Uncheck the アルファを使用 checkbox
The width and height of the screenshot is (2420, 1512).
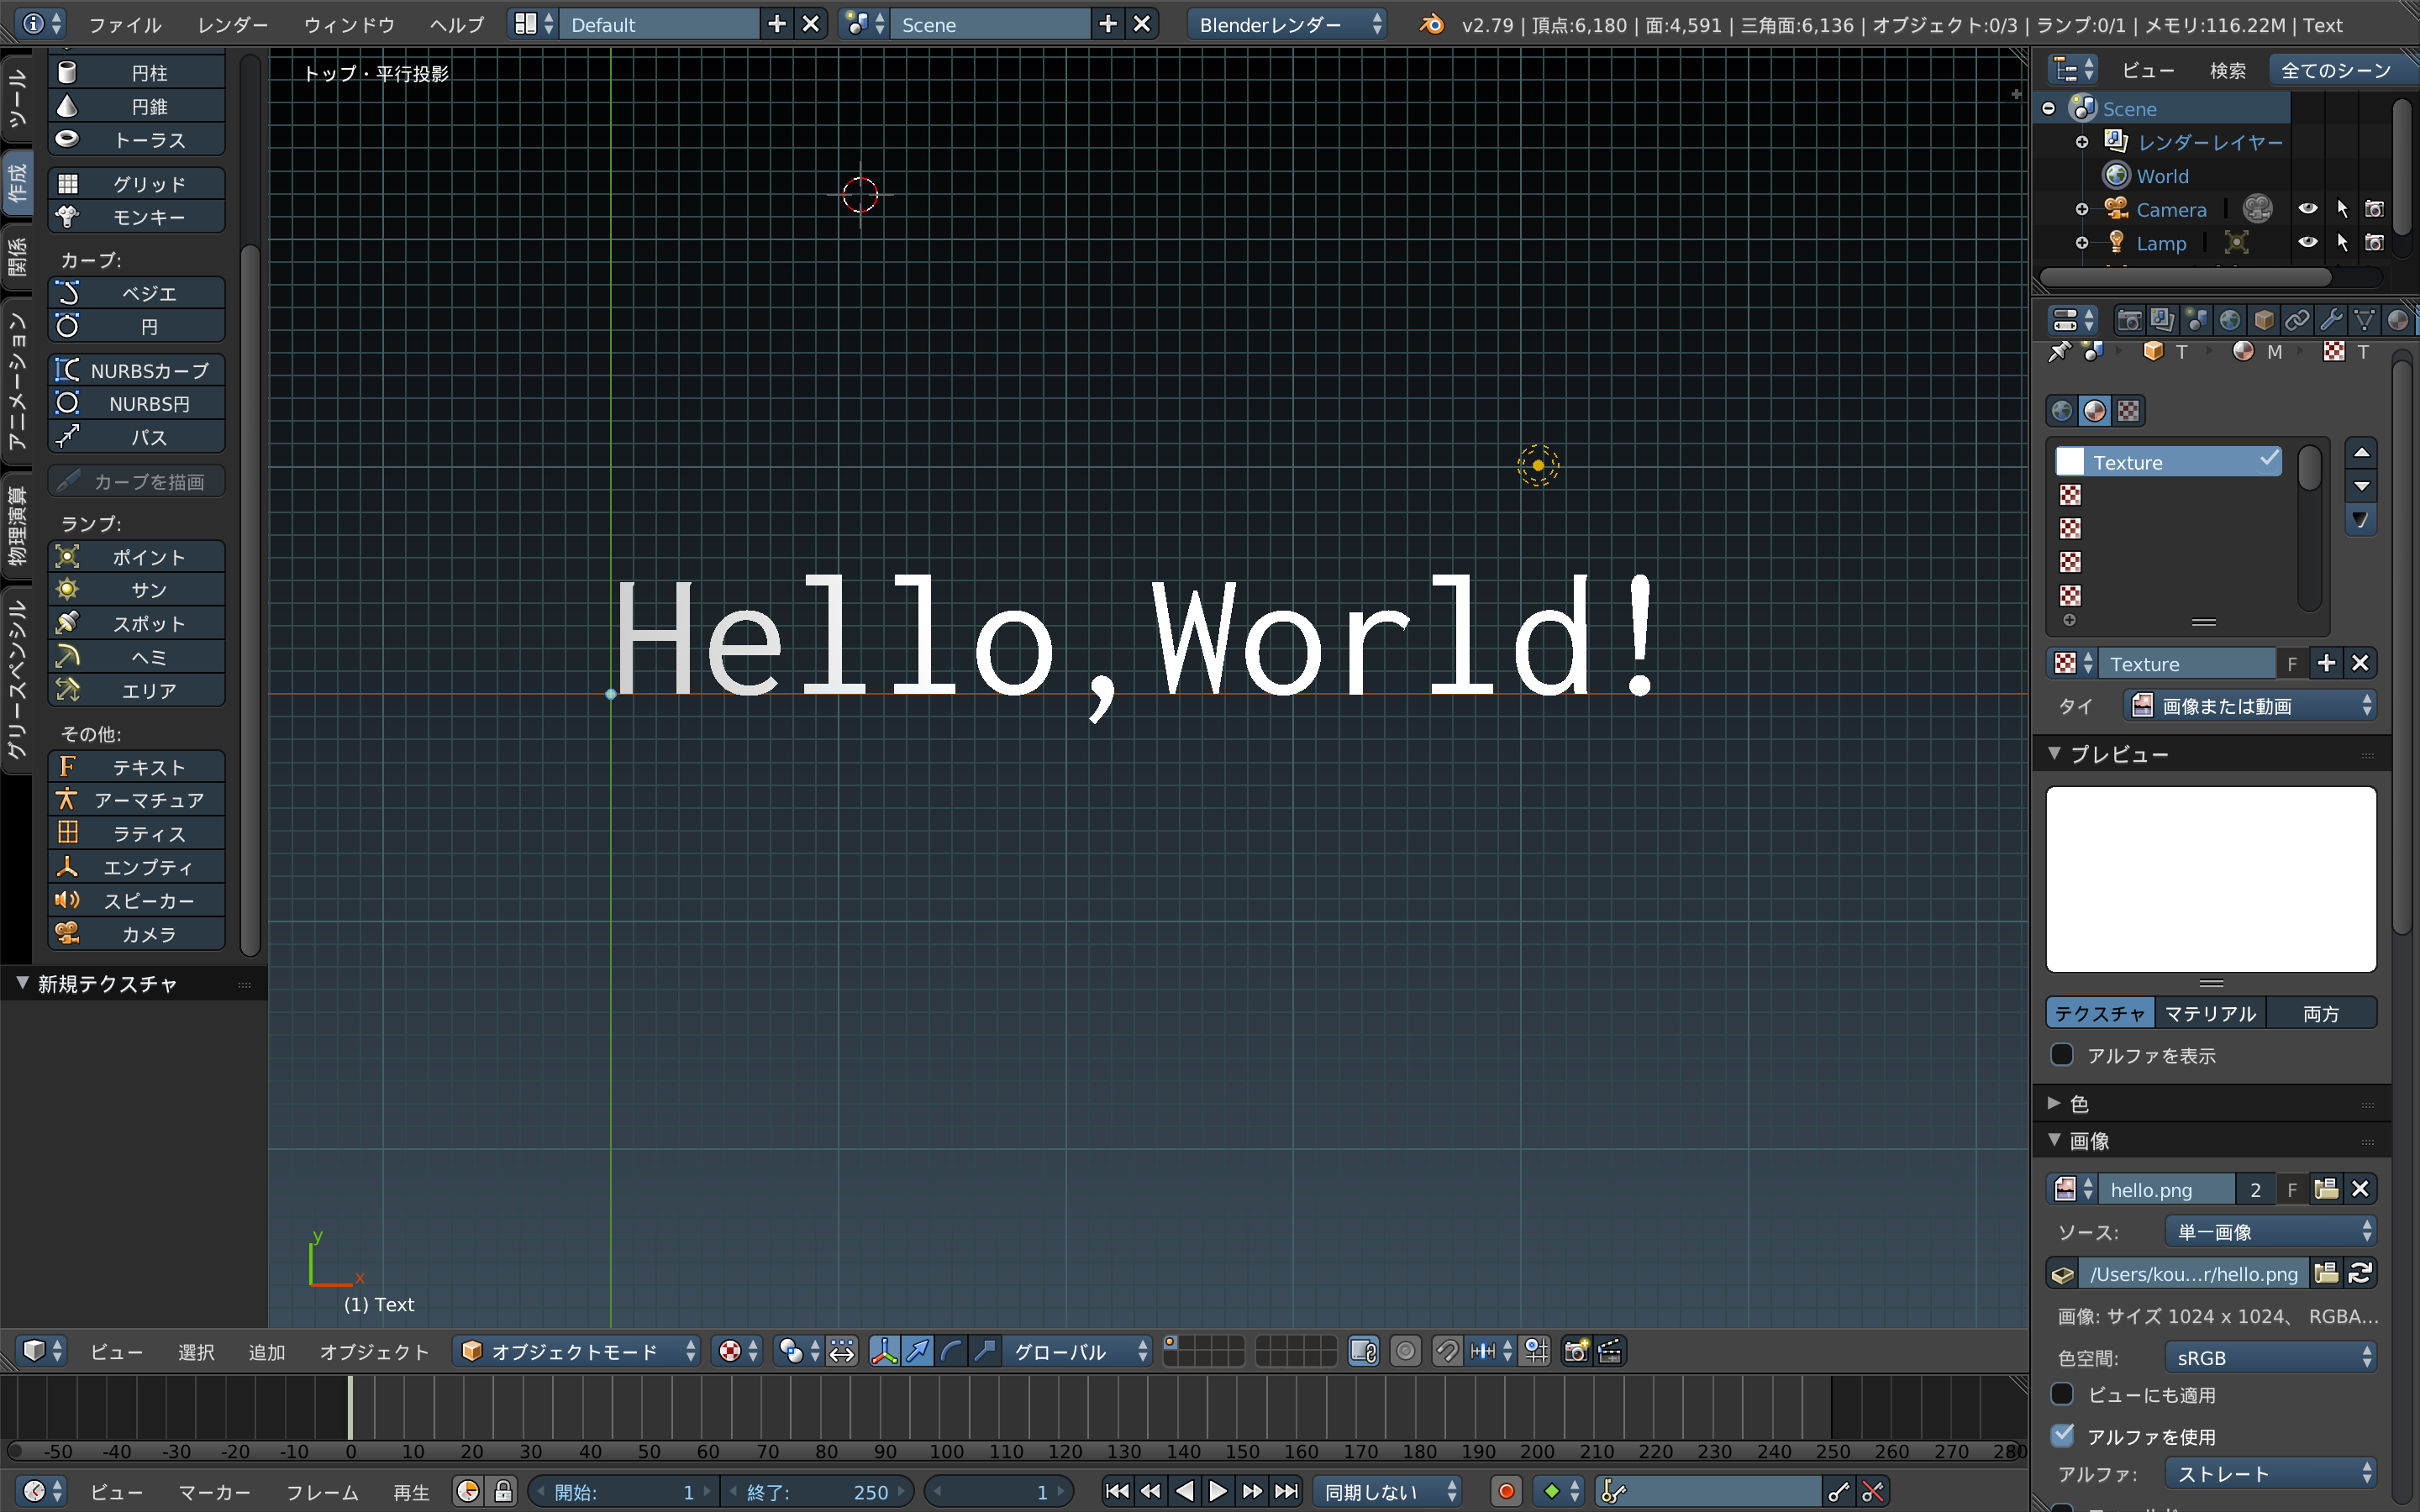[x=2062, y=1436]
